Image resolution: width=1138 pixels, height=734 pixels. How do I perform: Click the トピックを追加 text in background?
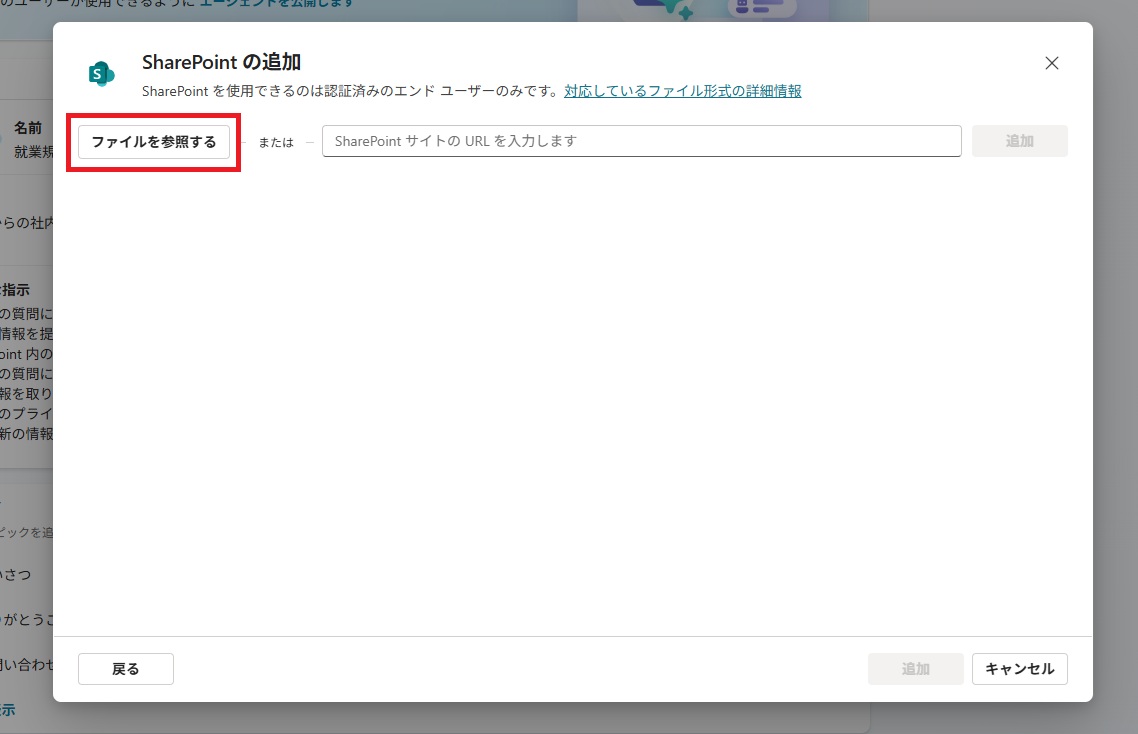(x=26, y=533)
